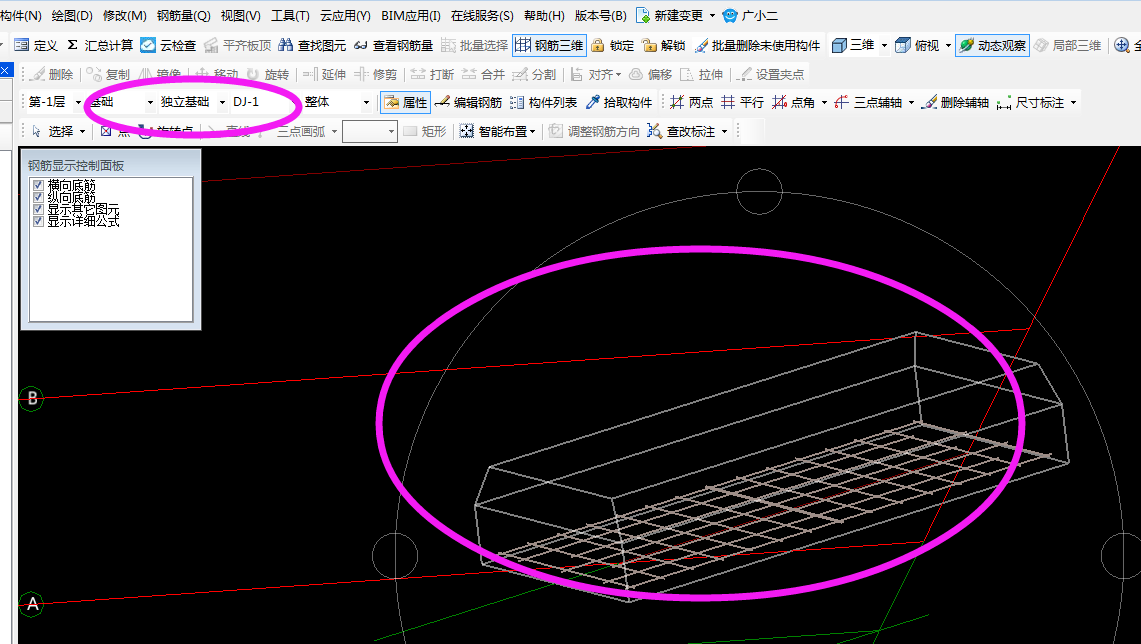Open the 修改(M) menu
Viewport: 1141px width, 644px height.
point(124,15)
